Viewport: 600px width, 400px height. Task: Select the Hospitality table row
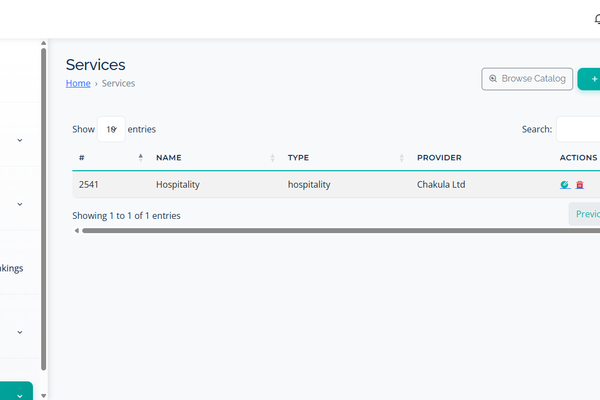tap(300, 185)
